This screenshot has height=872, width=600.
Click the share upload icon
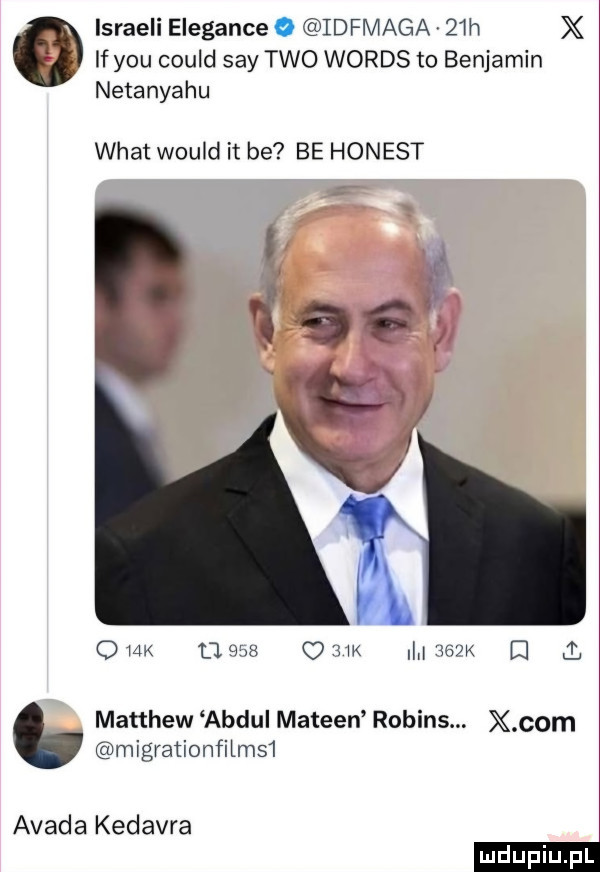(572, 648)
